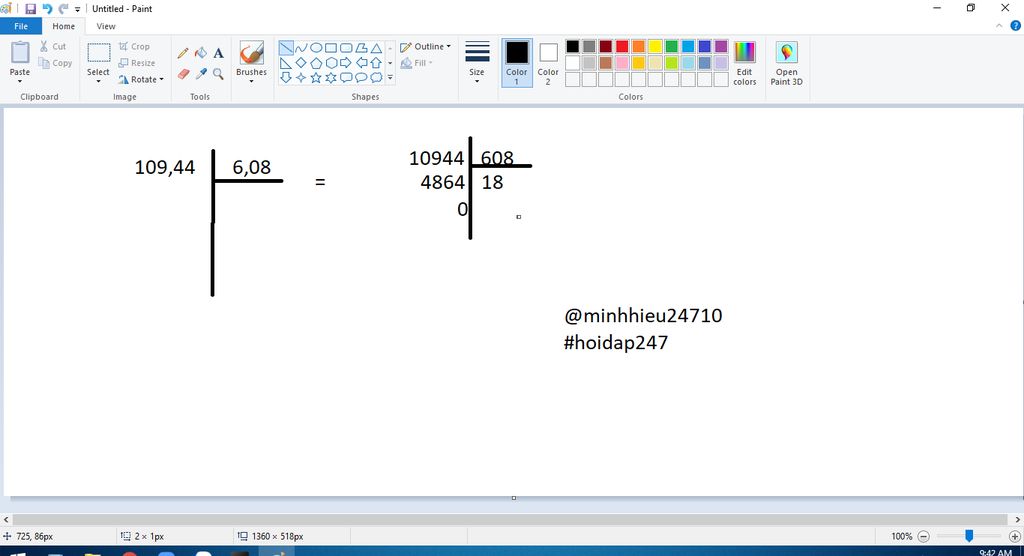The image size is (1024, 556).
Task: Click the Brushes tool icon
Action: pos(251,53)
